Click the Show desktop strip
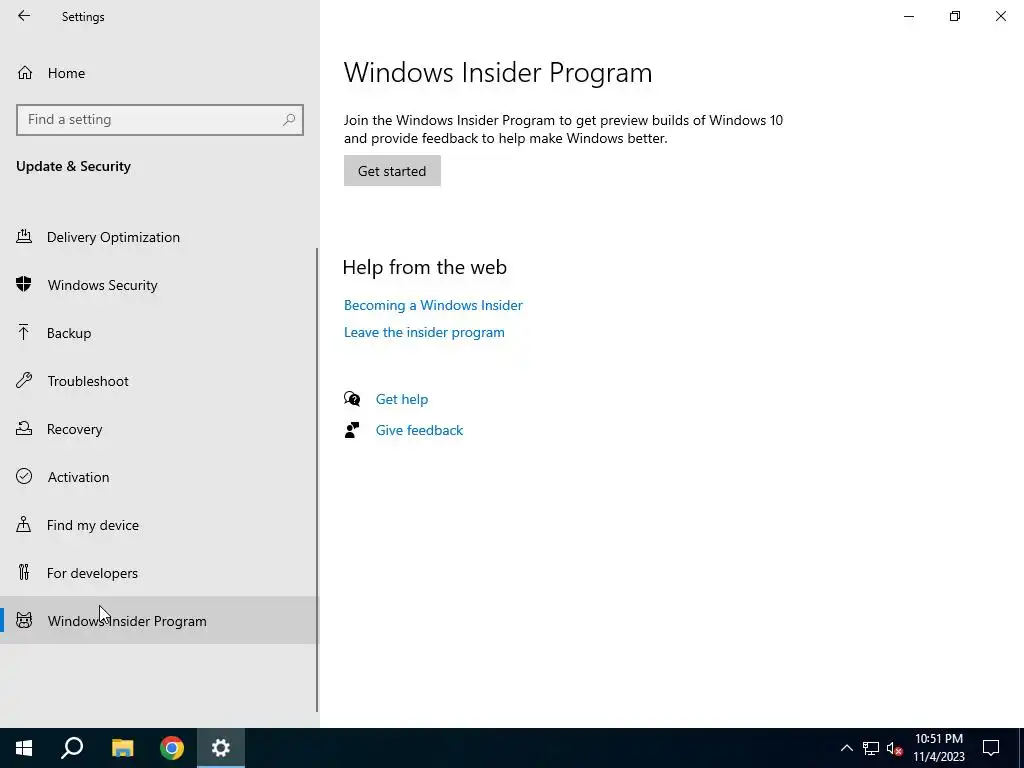 coord(1021,748)
